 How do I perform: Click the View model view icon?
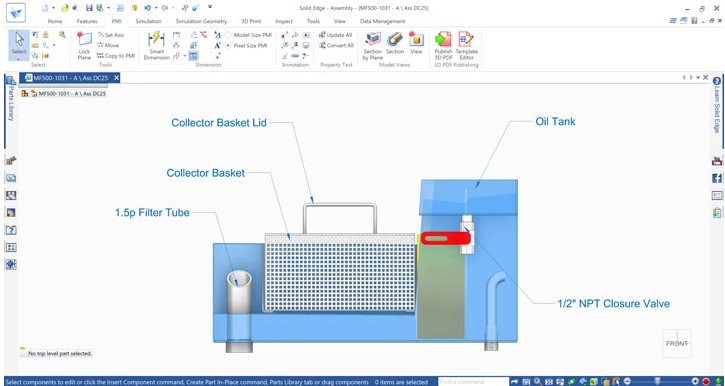tap(416, 43)
